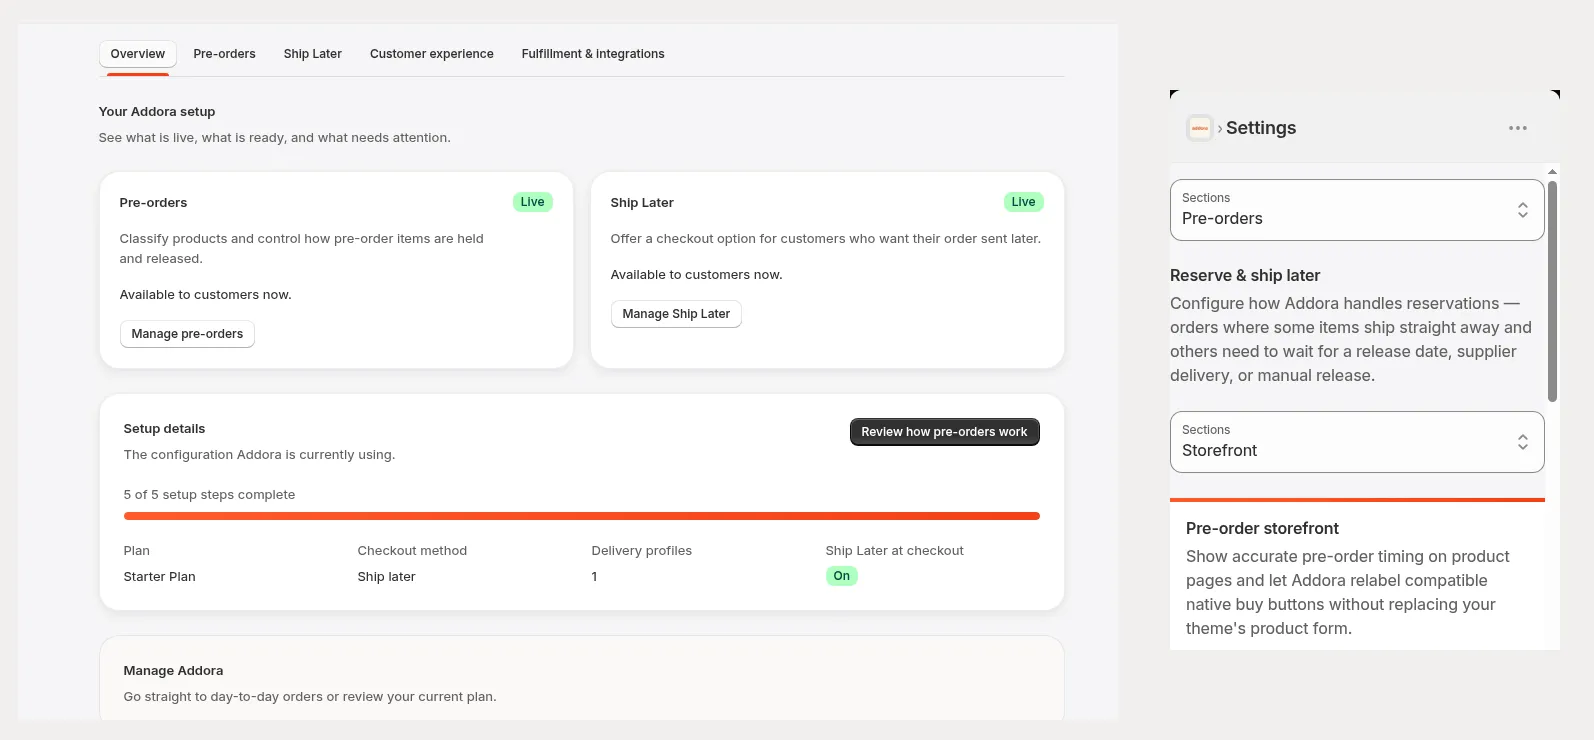Image resolution: width=1594 pixels, height=740 pixels.
Task: Click the Manage Ship Later button
Action: click(x=676, y=314)
